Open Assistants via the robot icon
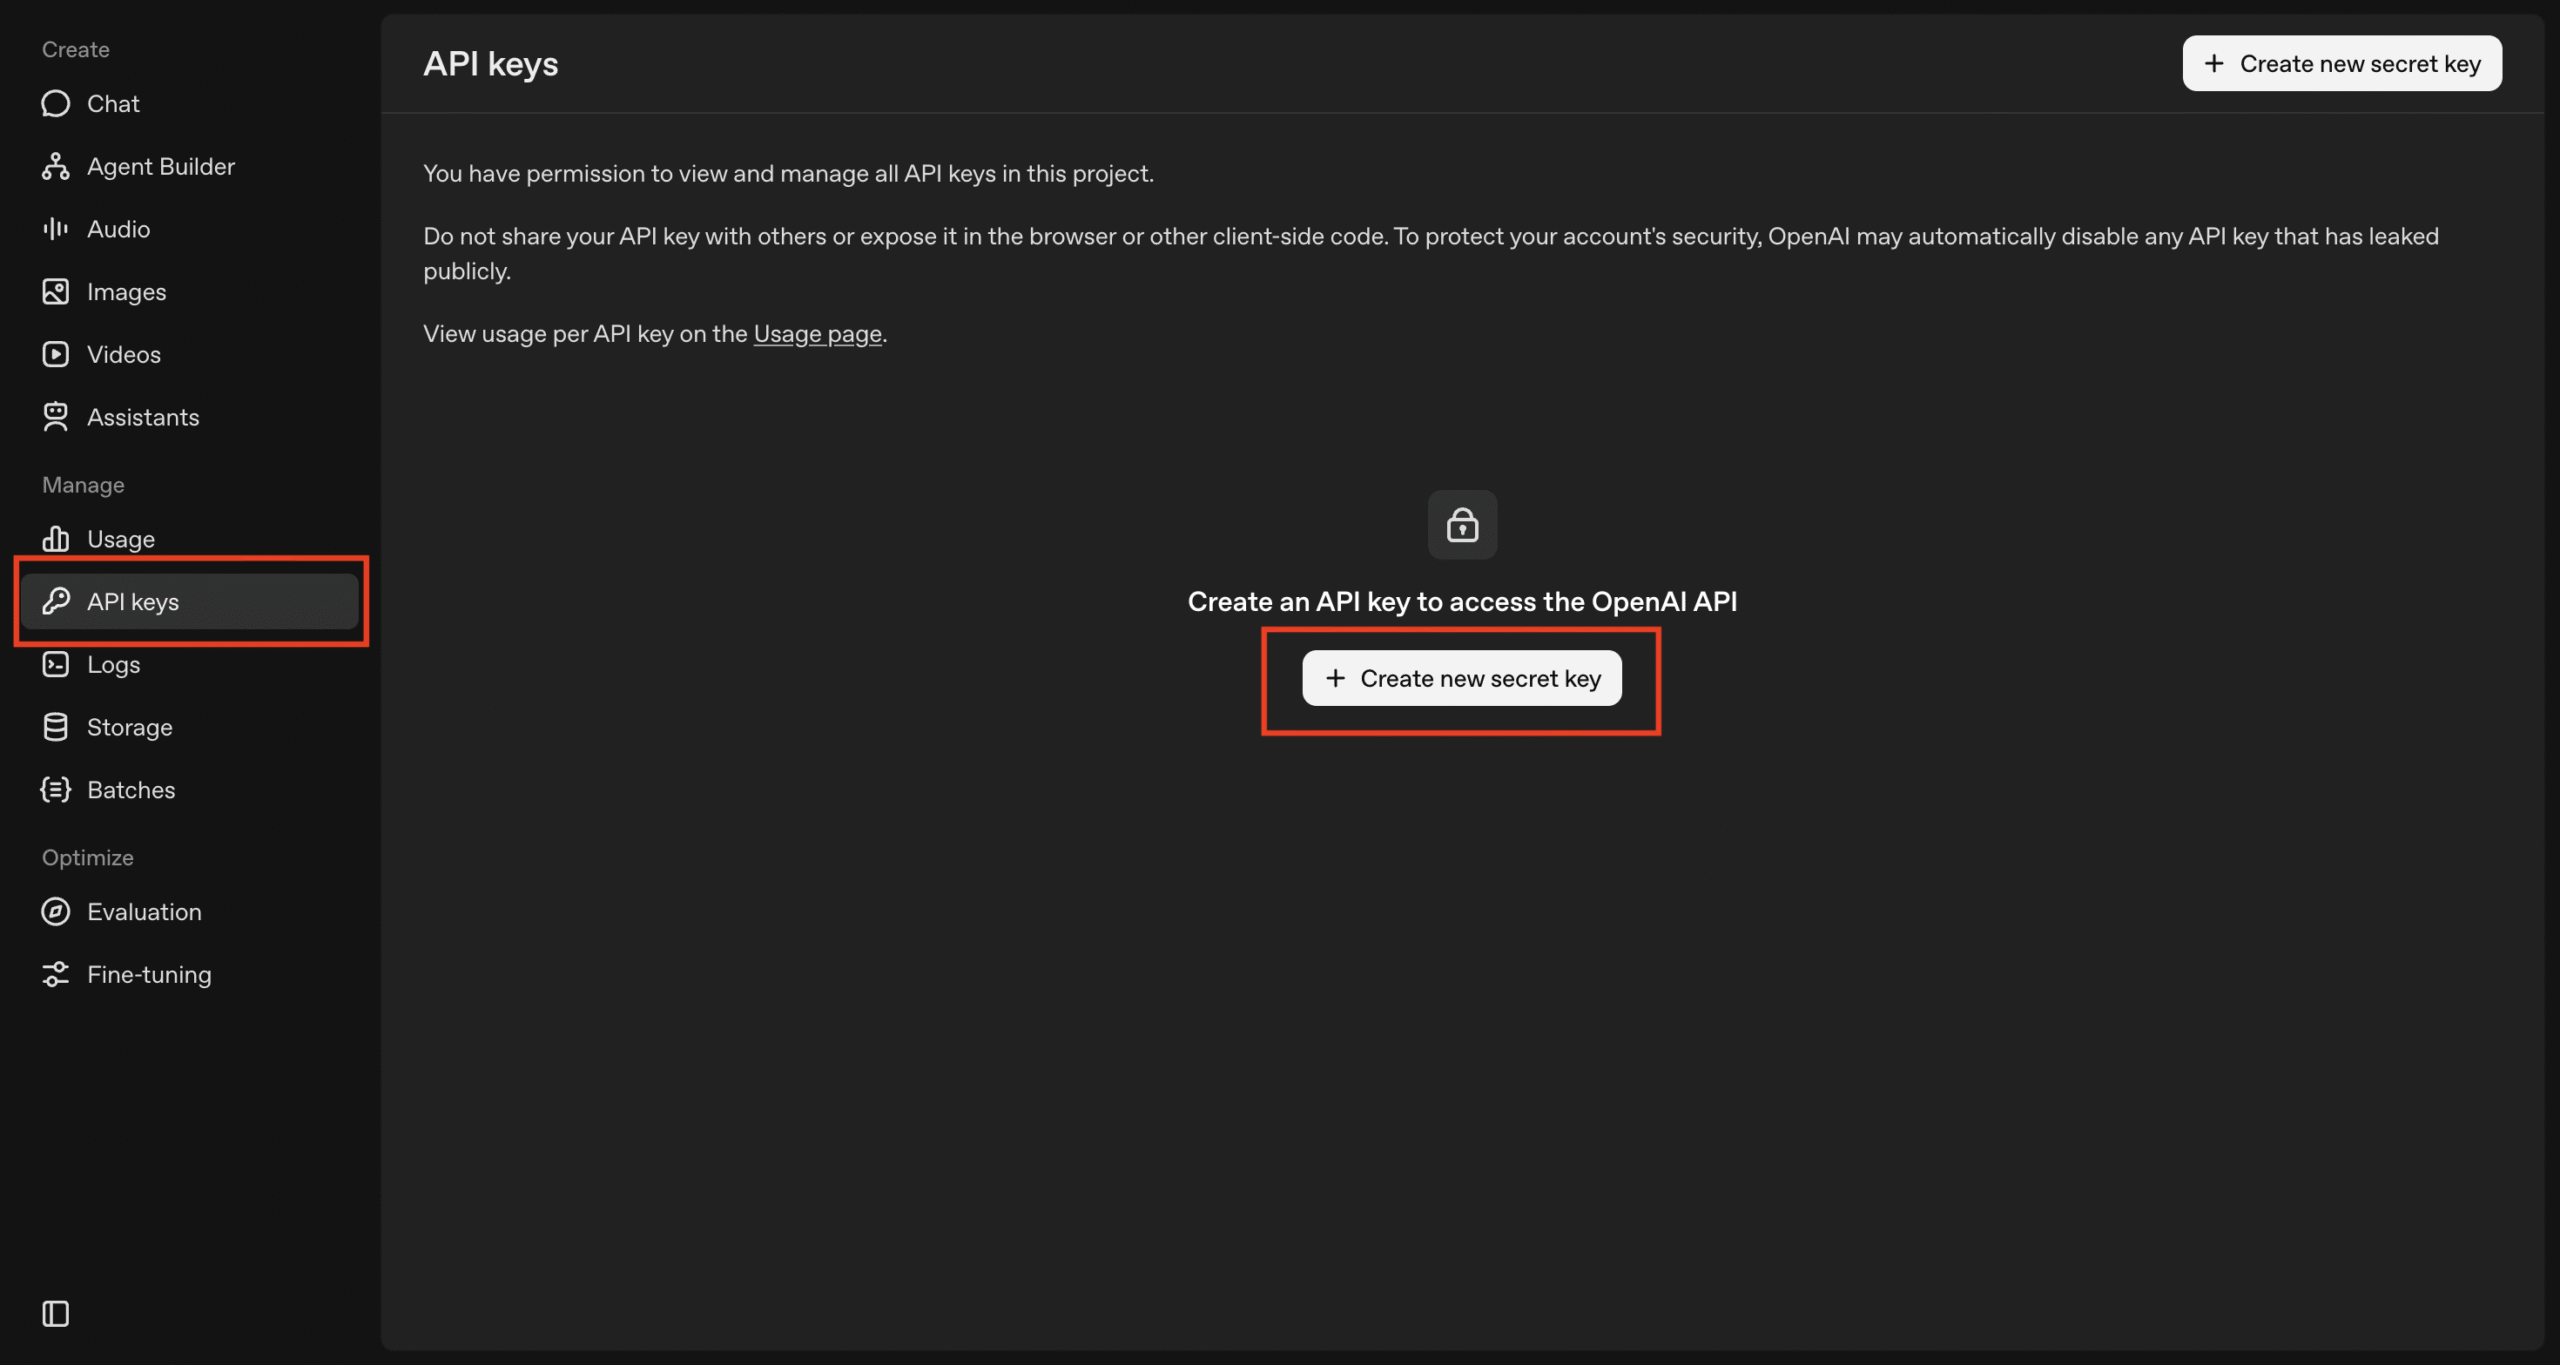 [55, 417]
